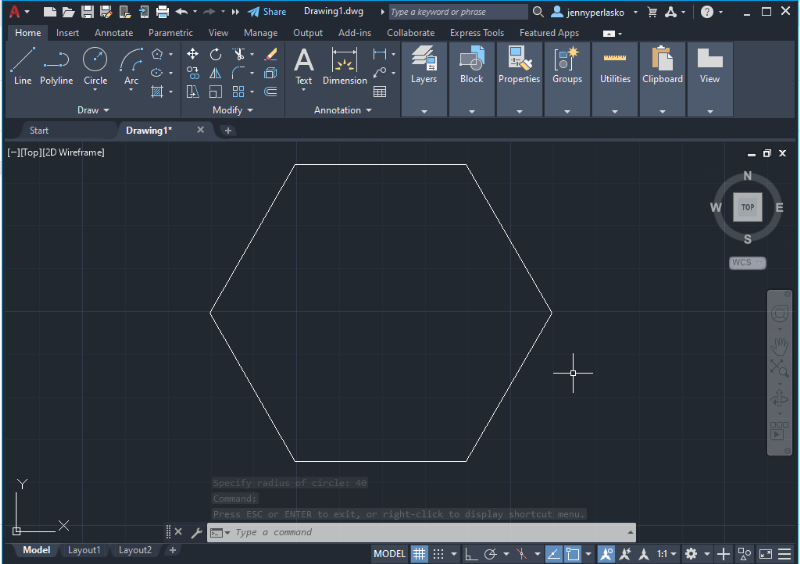Toggle the drawing grid display in status bar
Image resolution: width=800 pixels, height=564 pixels.
[x=419, y=554]
